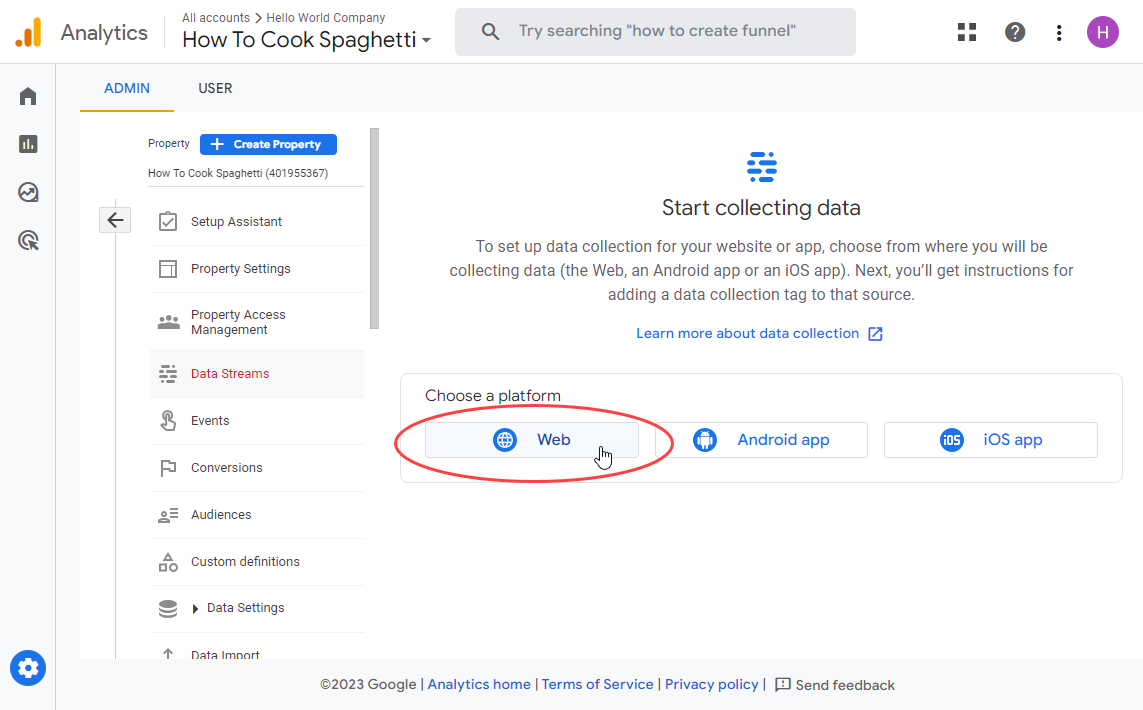Open Home from left sidebar icon

(x=28, y=96)
